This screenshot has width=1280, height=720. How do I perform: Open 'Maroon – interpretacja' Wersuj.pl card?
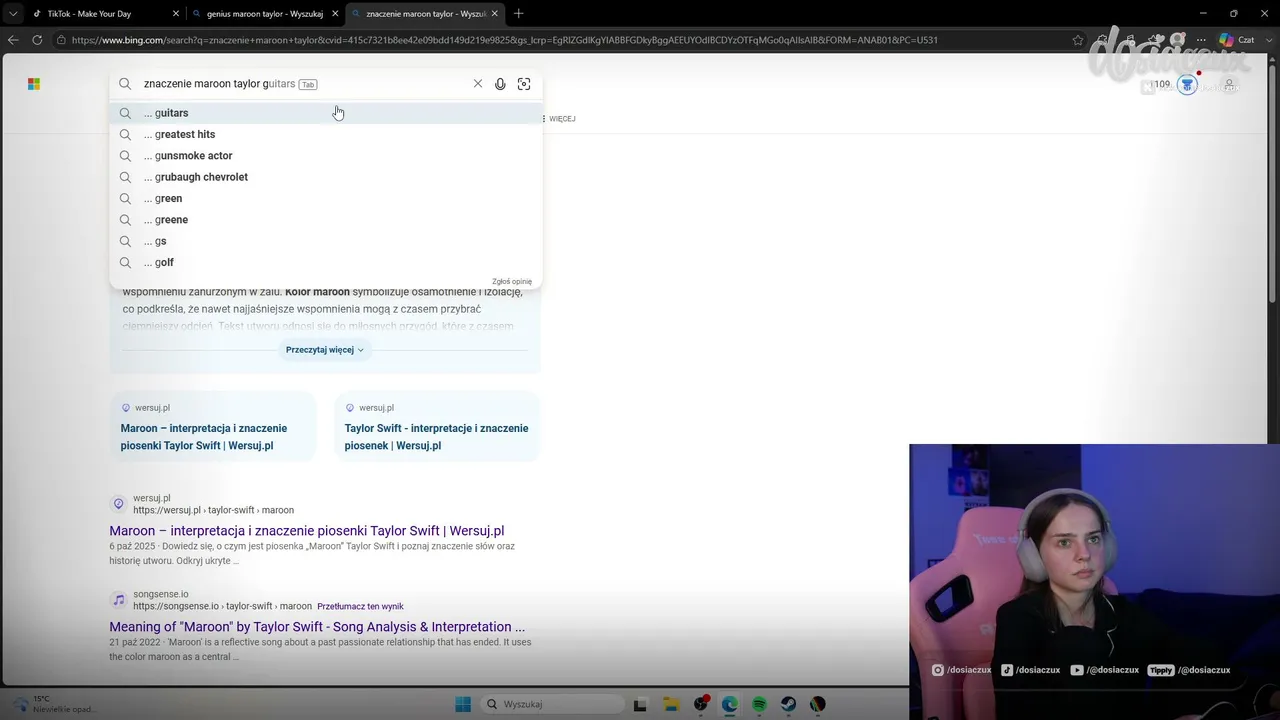click(213, 427)
